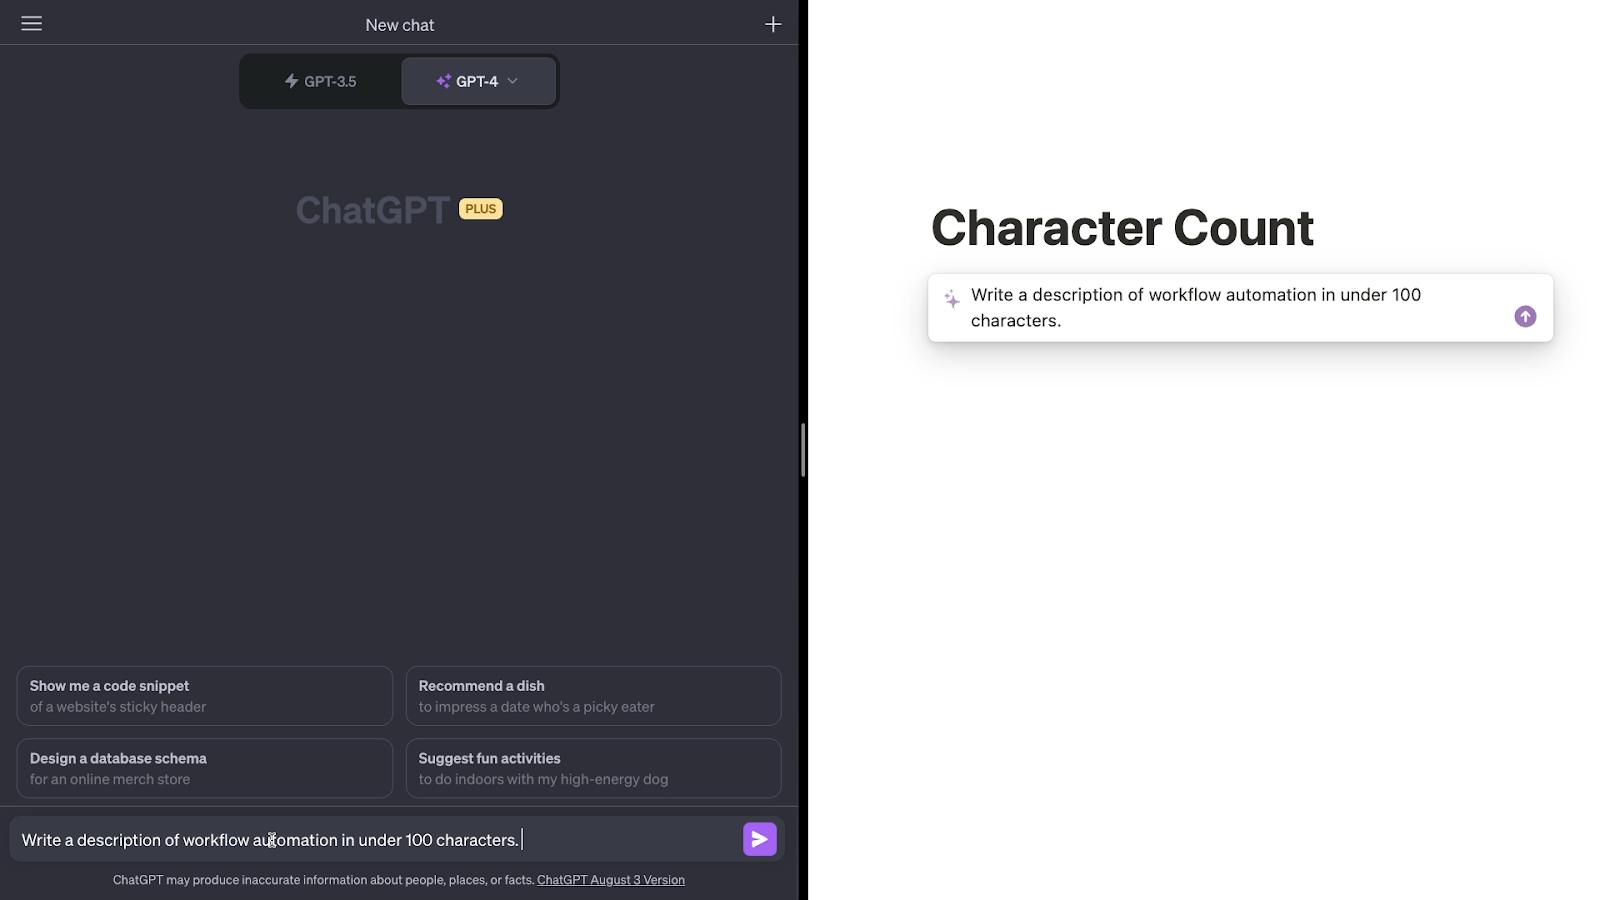Expand the GPT-4 dropdown chevron
The image size is (1600, 900).
point(513,81)
